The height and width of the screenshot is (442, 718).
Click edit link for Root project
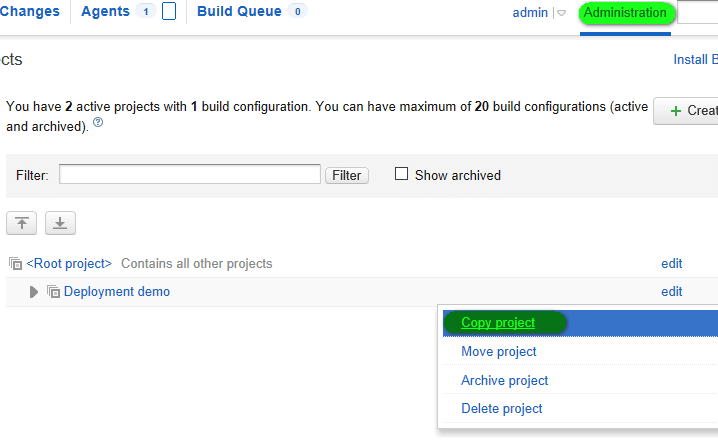pos(671,264)
